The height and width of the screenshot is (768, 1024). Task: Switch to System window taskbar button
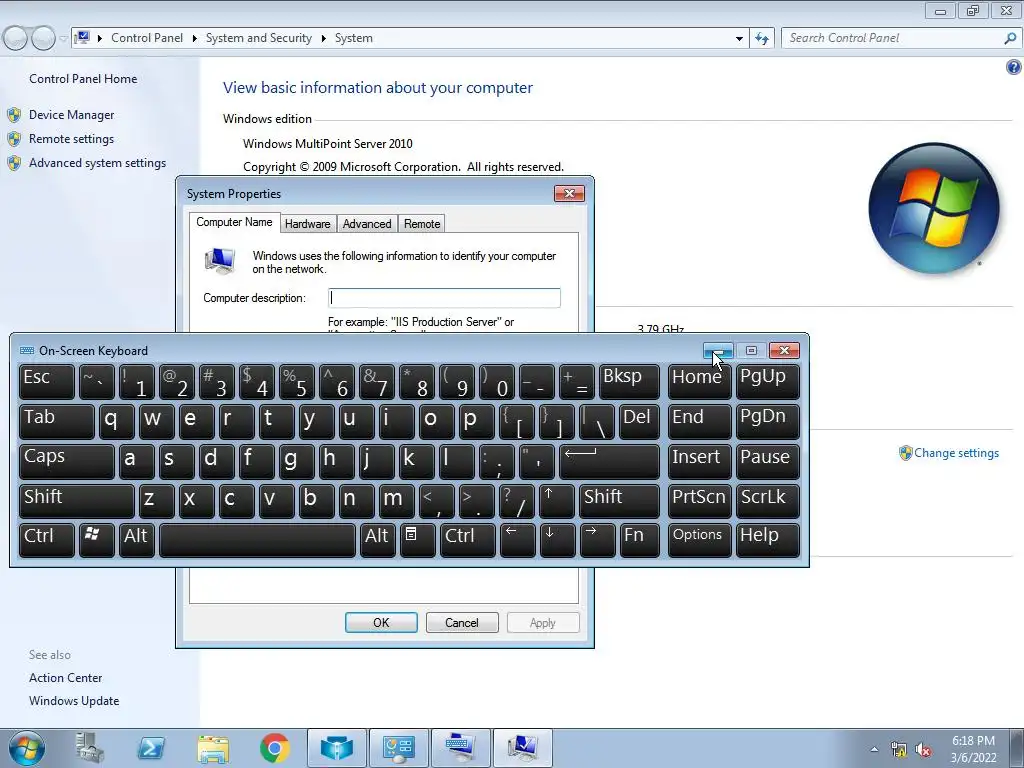tap(522, 748)
